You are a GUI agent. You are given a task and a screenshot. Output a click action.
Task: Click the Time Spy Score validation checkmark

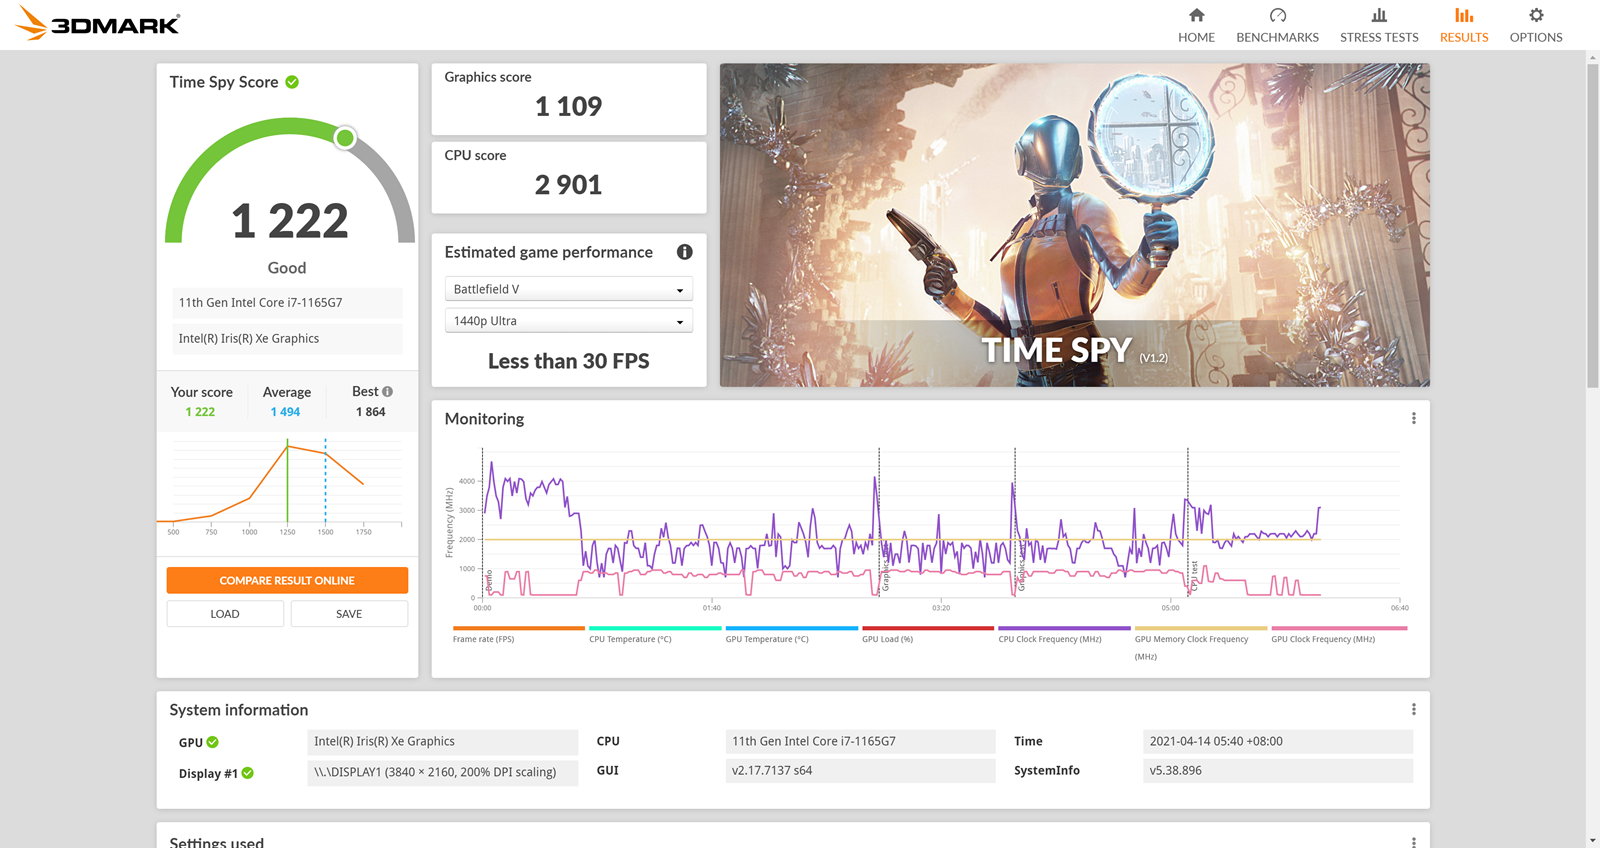(x=292, y=82)
